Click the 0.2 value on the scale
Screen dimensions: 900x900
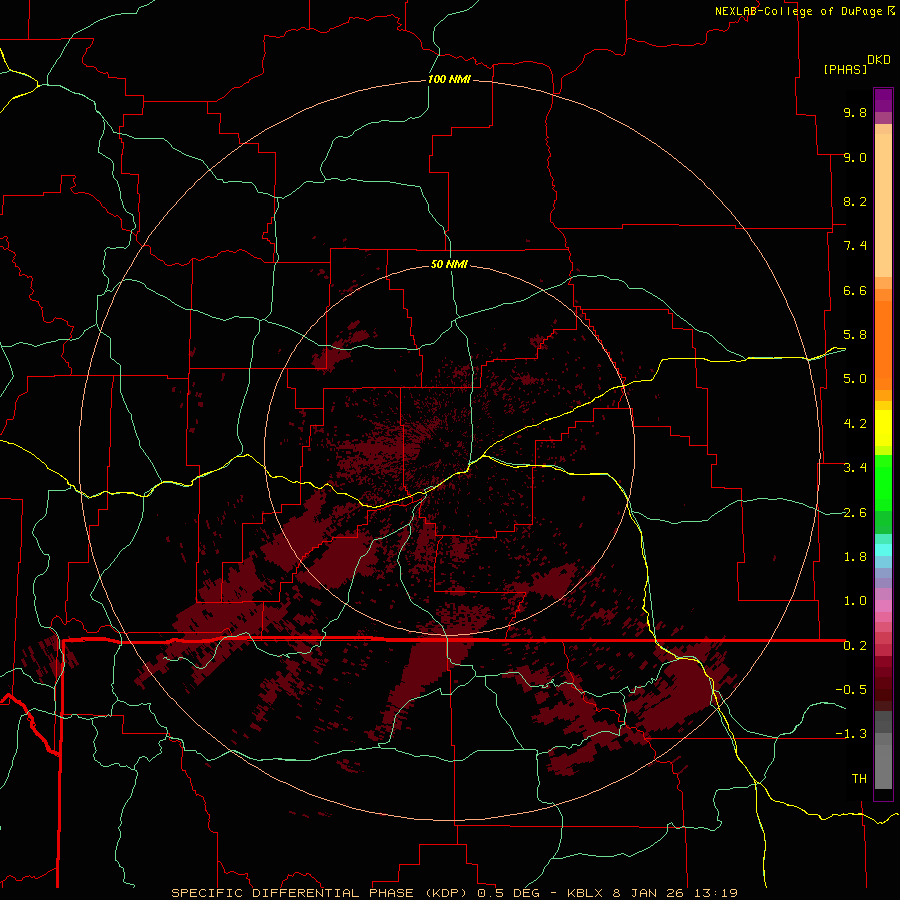coord(855,646)
